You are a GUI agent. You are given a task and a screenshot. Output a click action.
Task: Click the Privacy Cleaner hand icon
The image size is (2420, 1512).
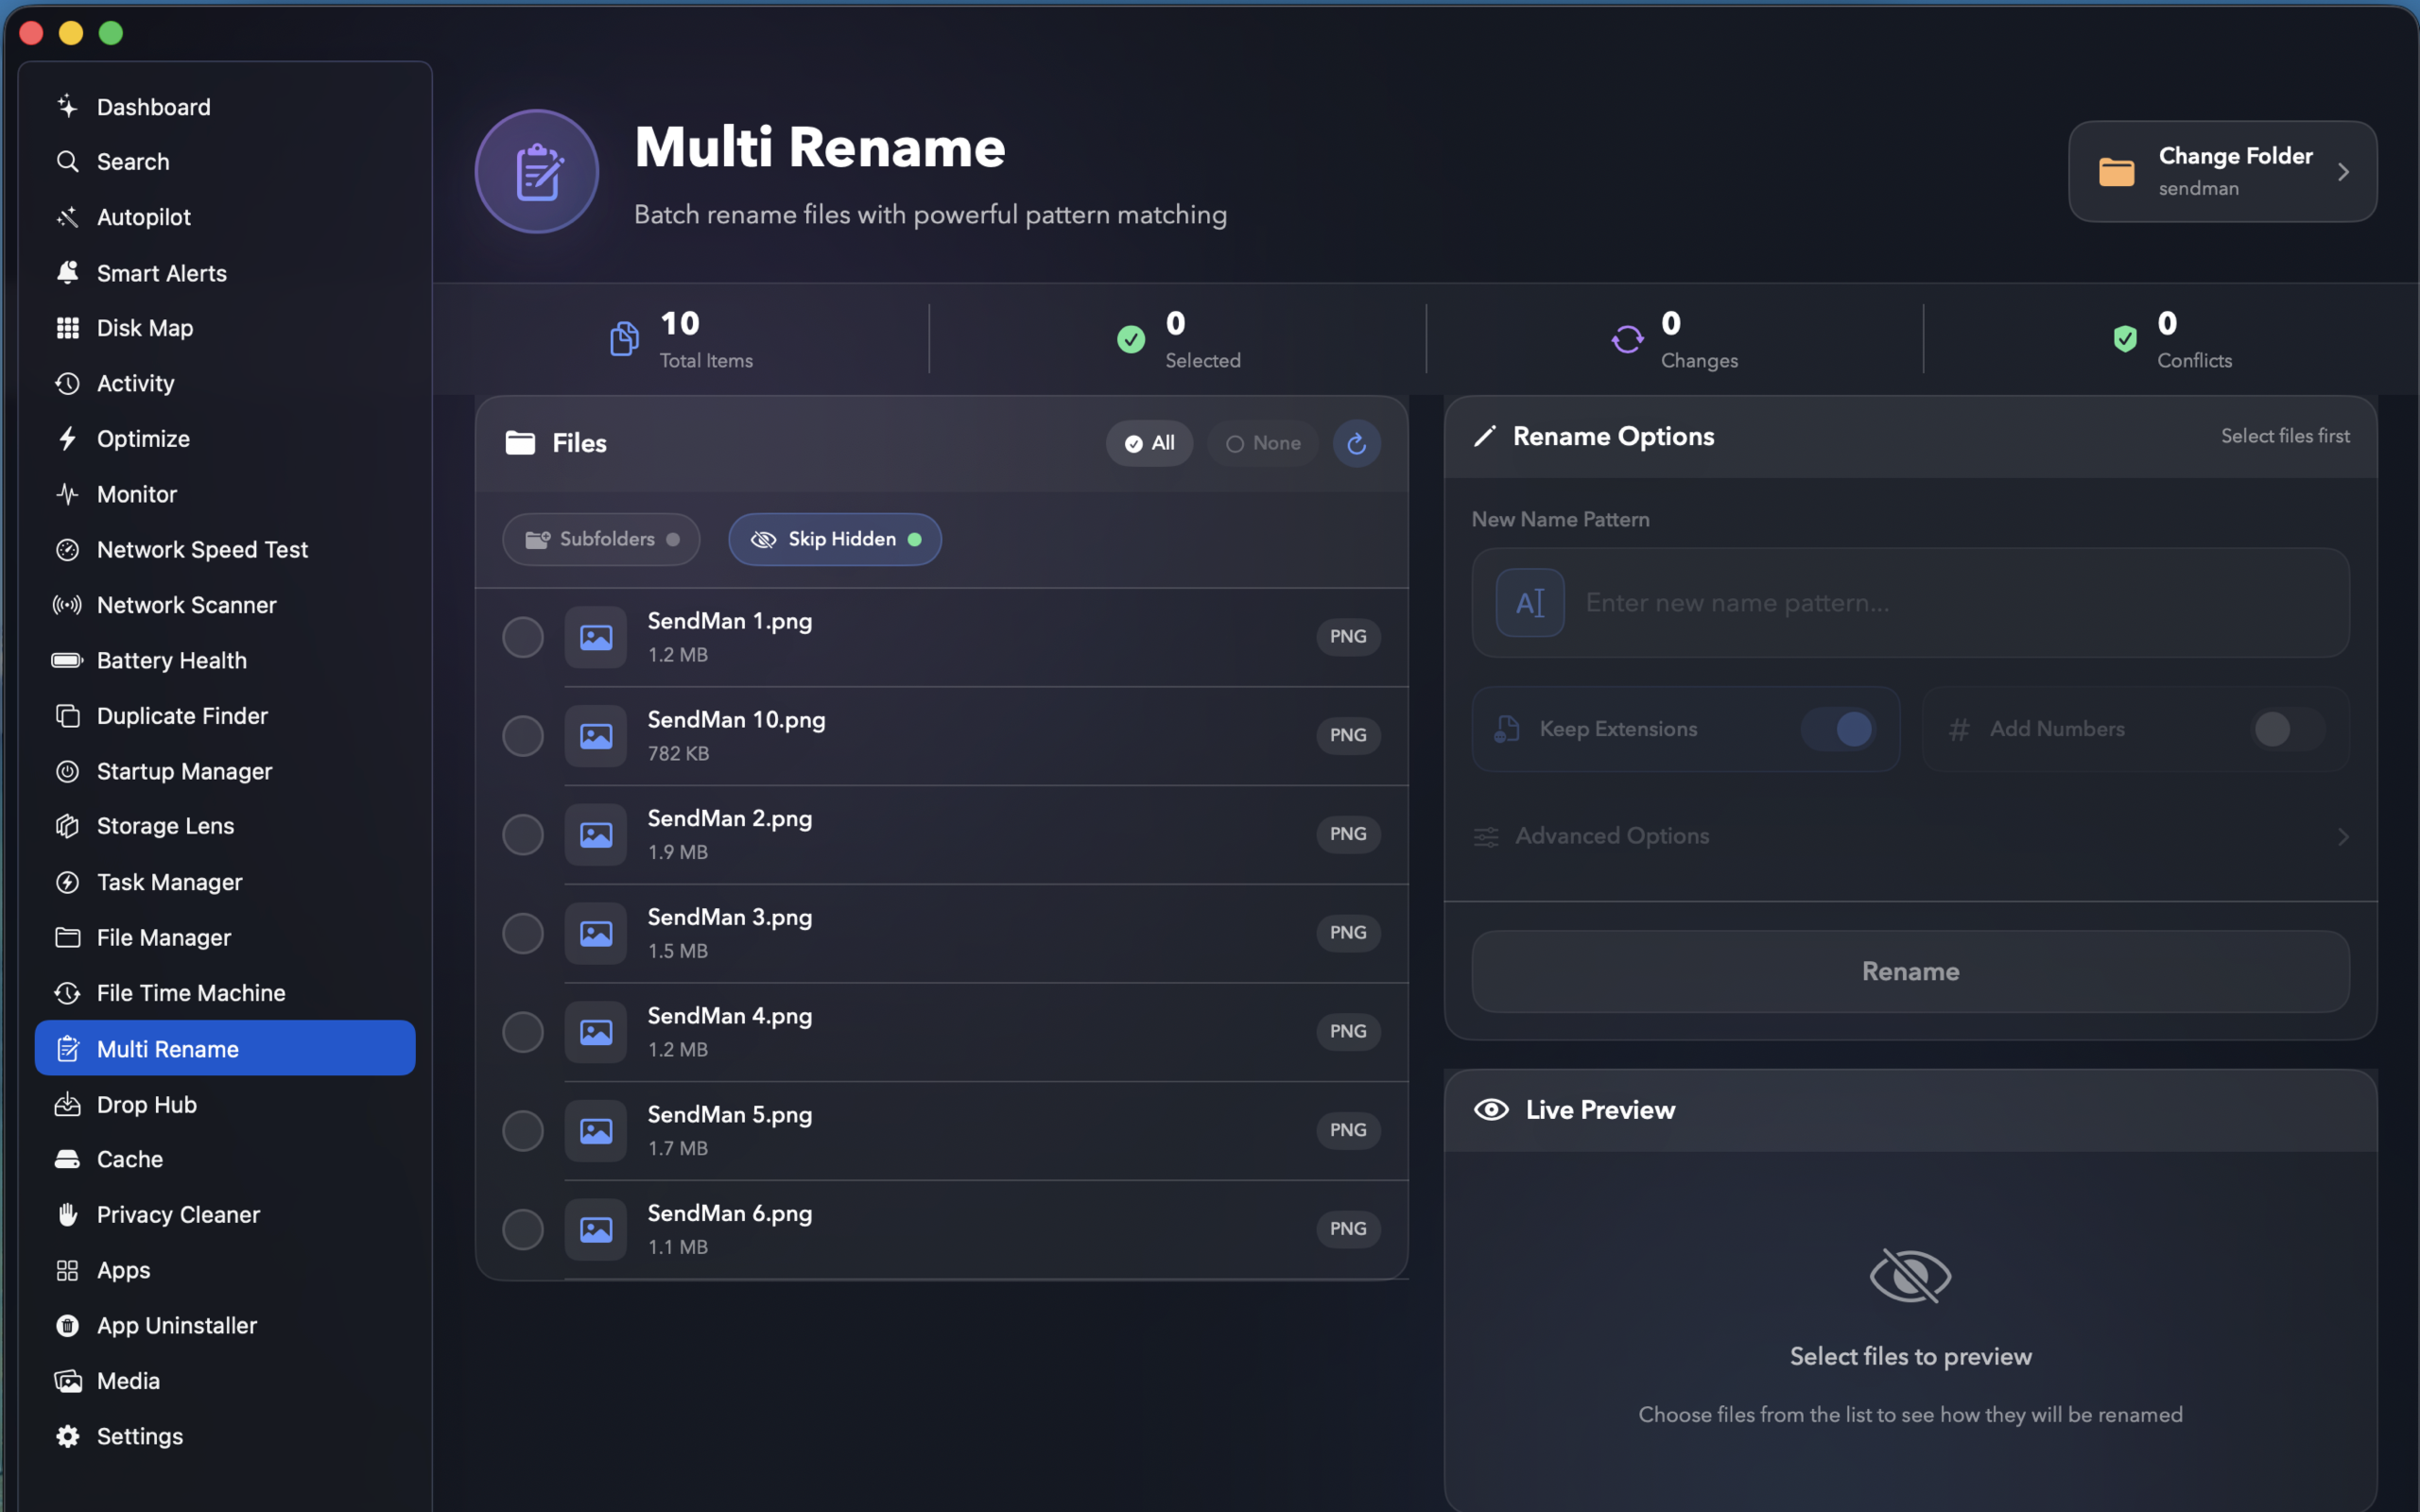coord(67,1214)
